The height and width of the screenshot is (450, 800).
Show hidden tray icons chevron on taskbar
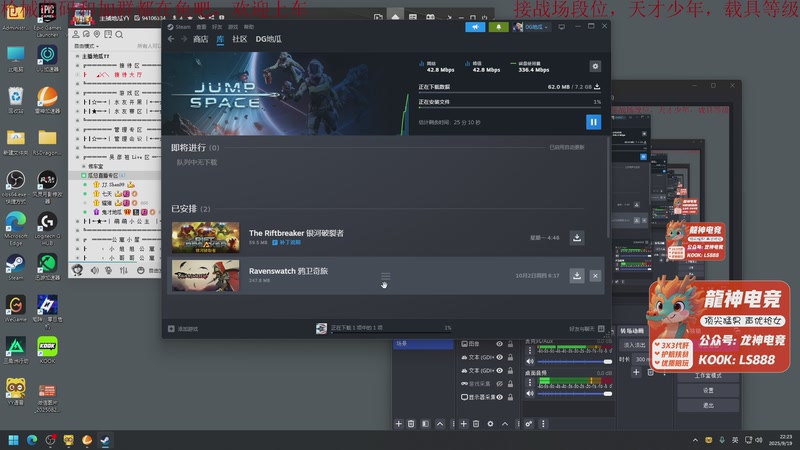coord(695,440)
